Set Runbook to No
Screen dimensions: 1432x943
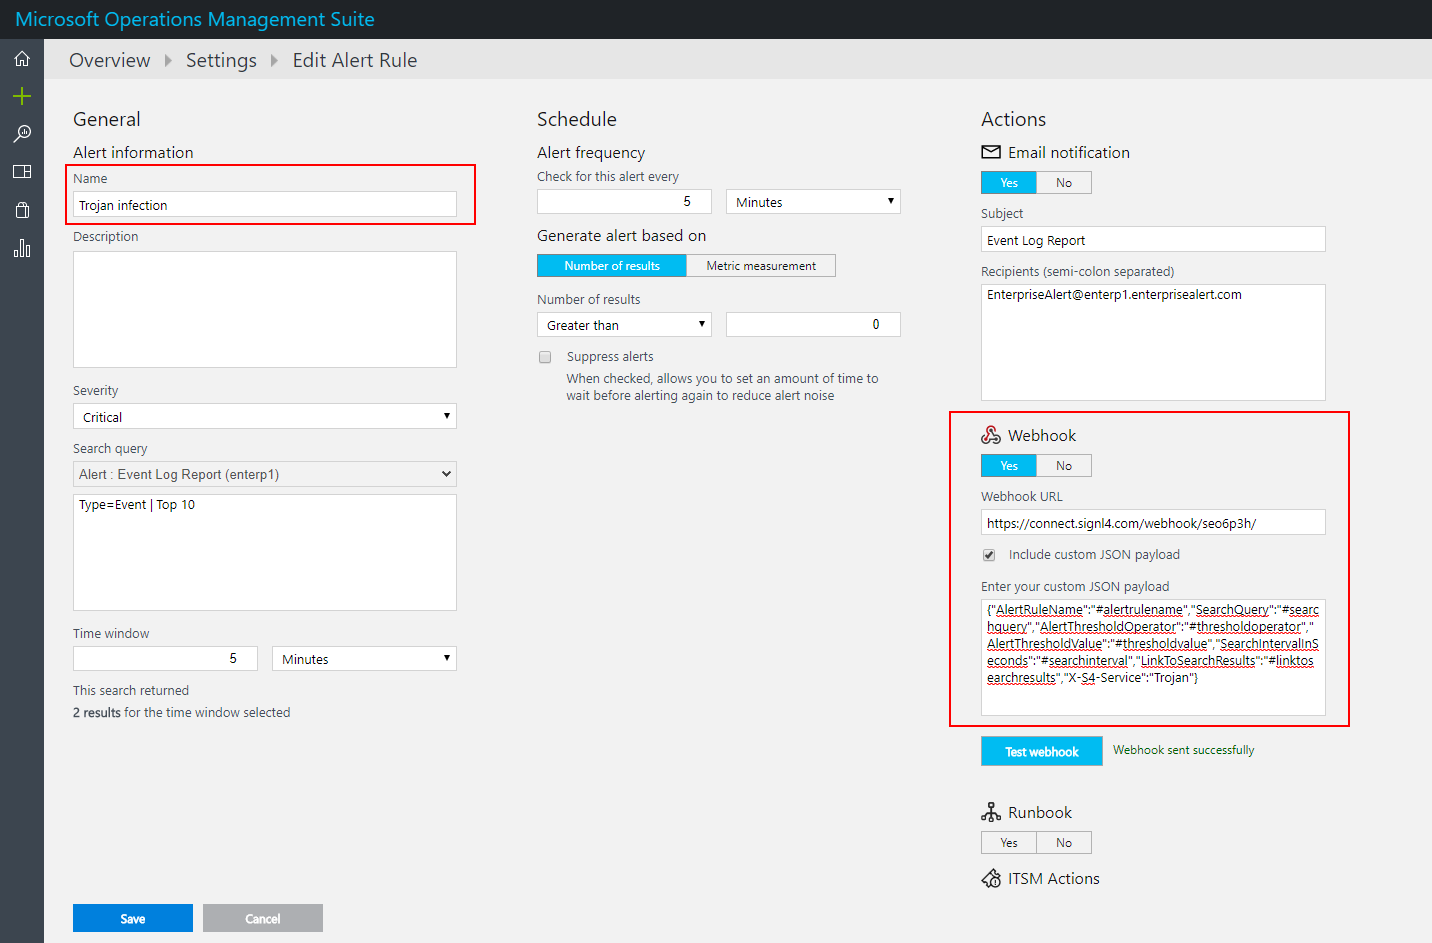coord(1064,843)
